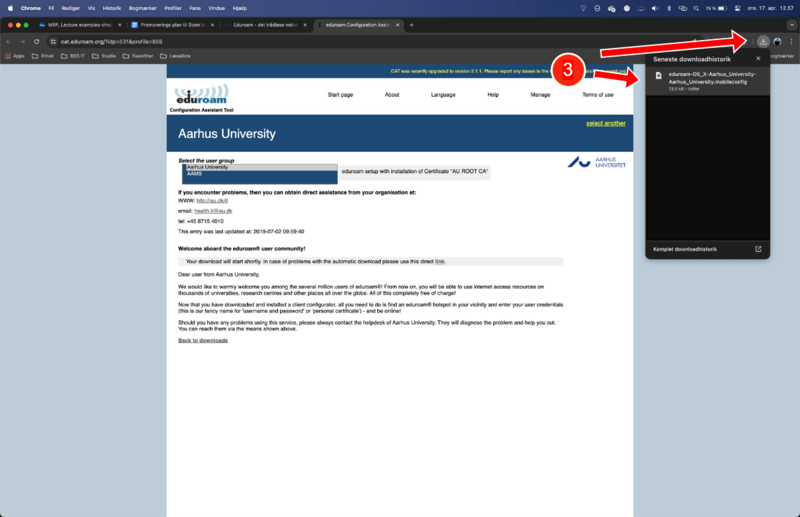The width and height of the screenshot is (800, 517).
Task: Close the Seneste downloadhistorik popup
Action: (758, 58)
